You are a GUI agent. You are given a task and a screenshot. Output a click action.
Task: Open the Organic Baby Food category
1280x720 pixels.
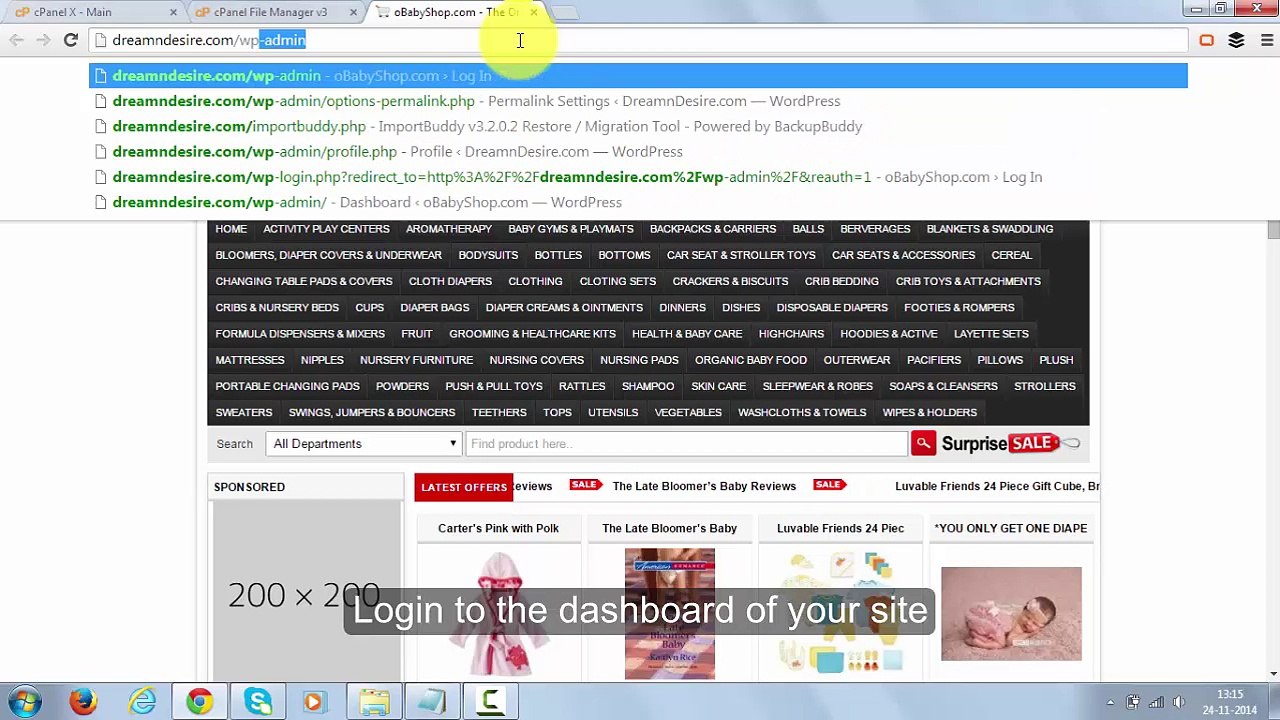(x=751, y=360)
